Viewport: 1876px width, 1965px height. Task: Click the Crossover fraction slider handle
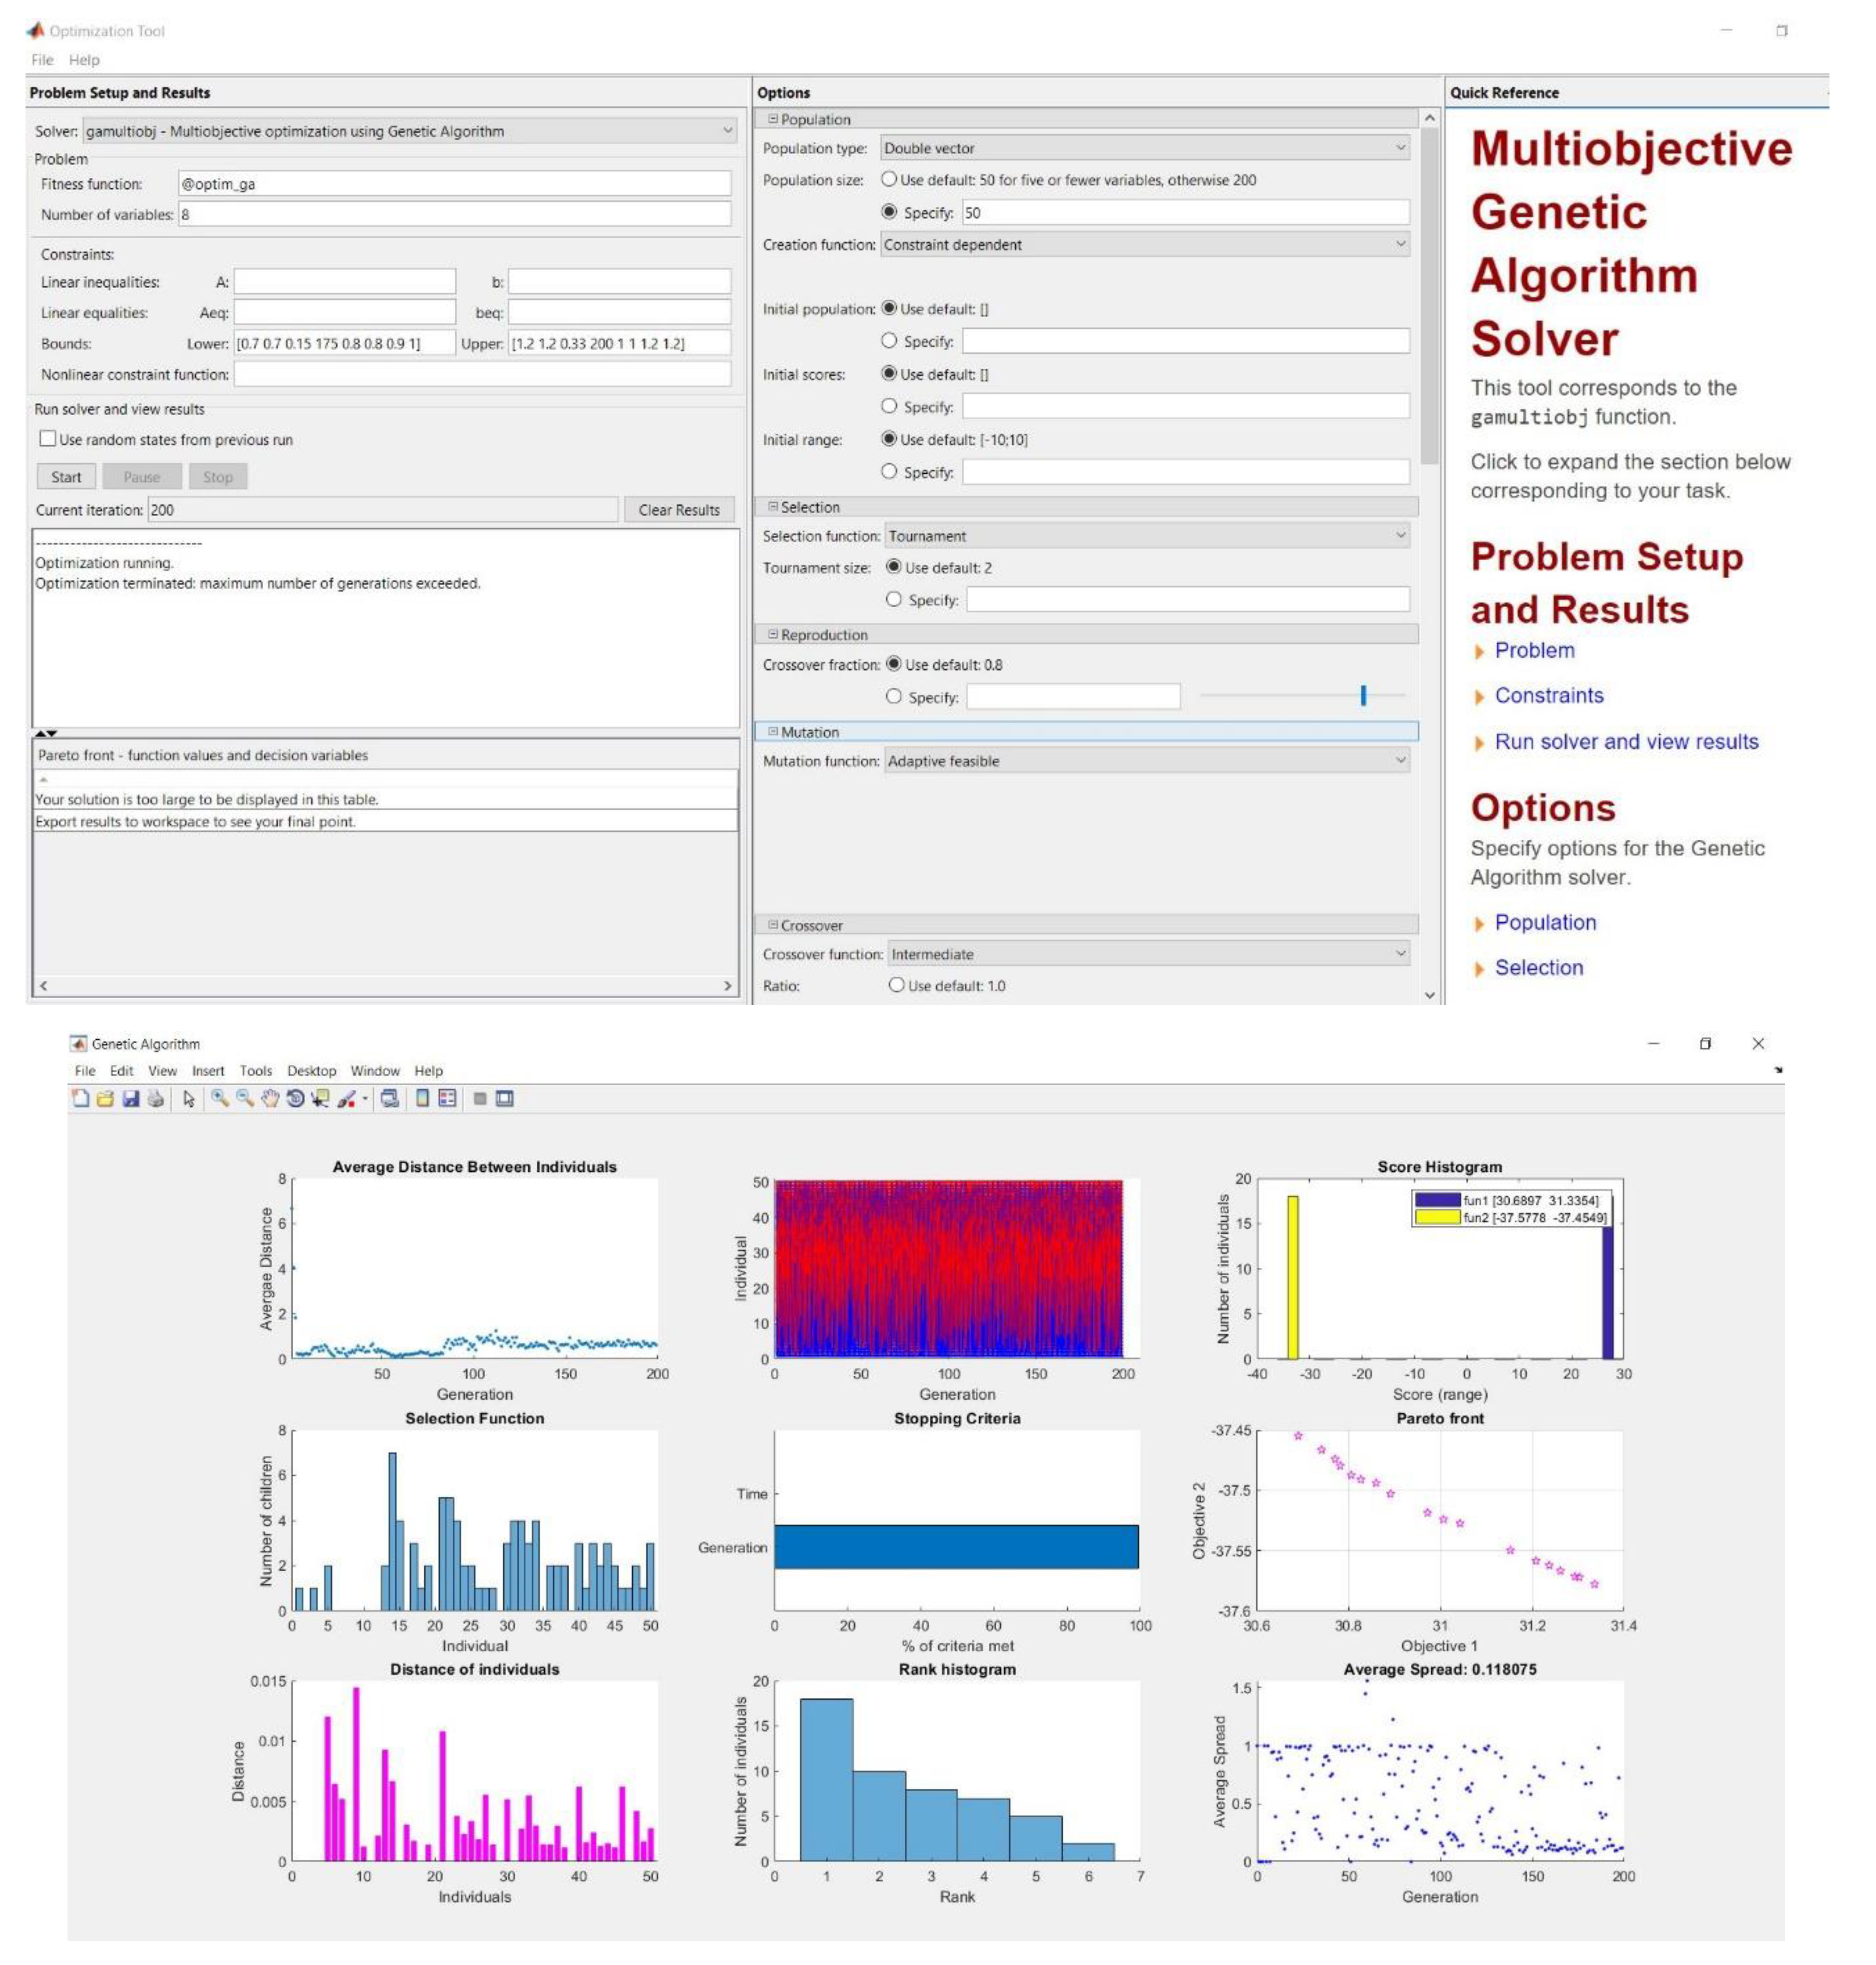1363,696
